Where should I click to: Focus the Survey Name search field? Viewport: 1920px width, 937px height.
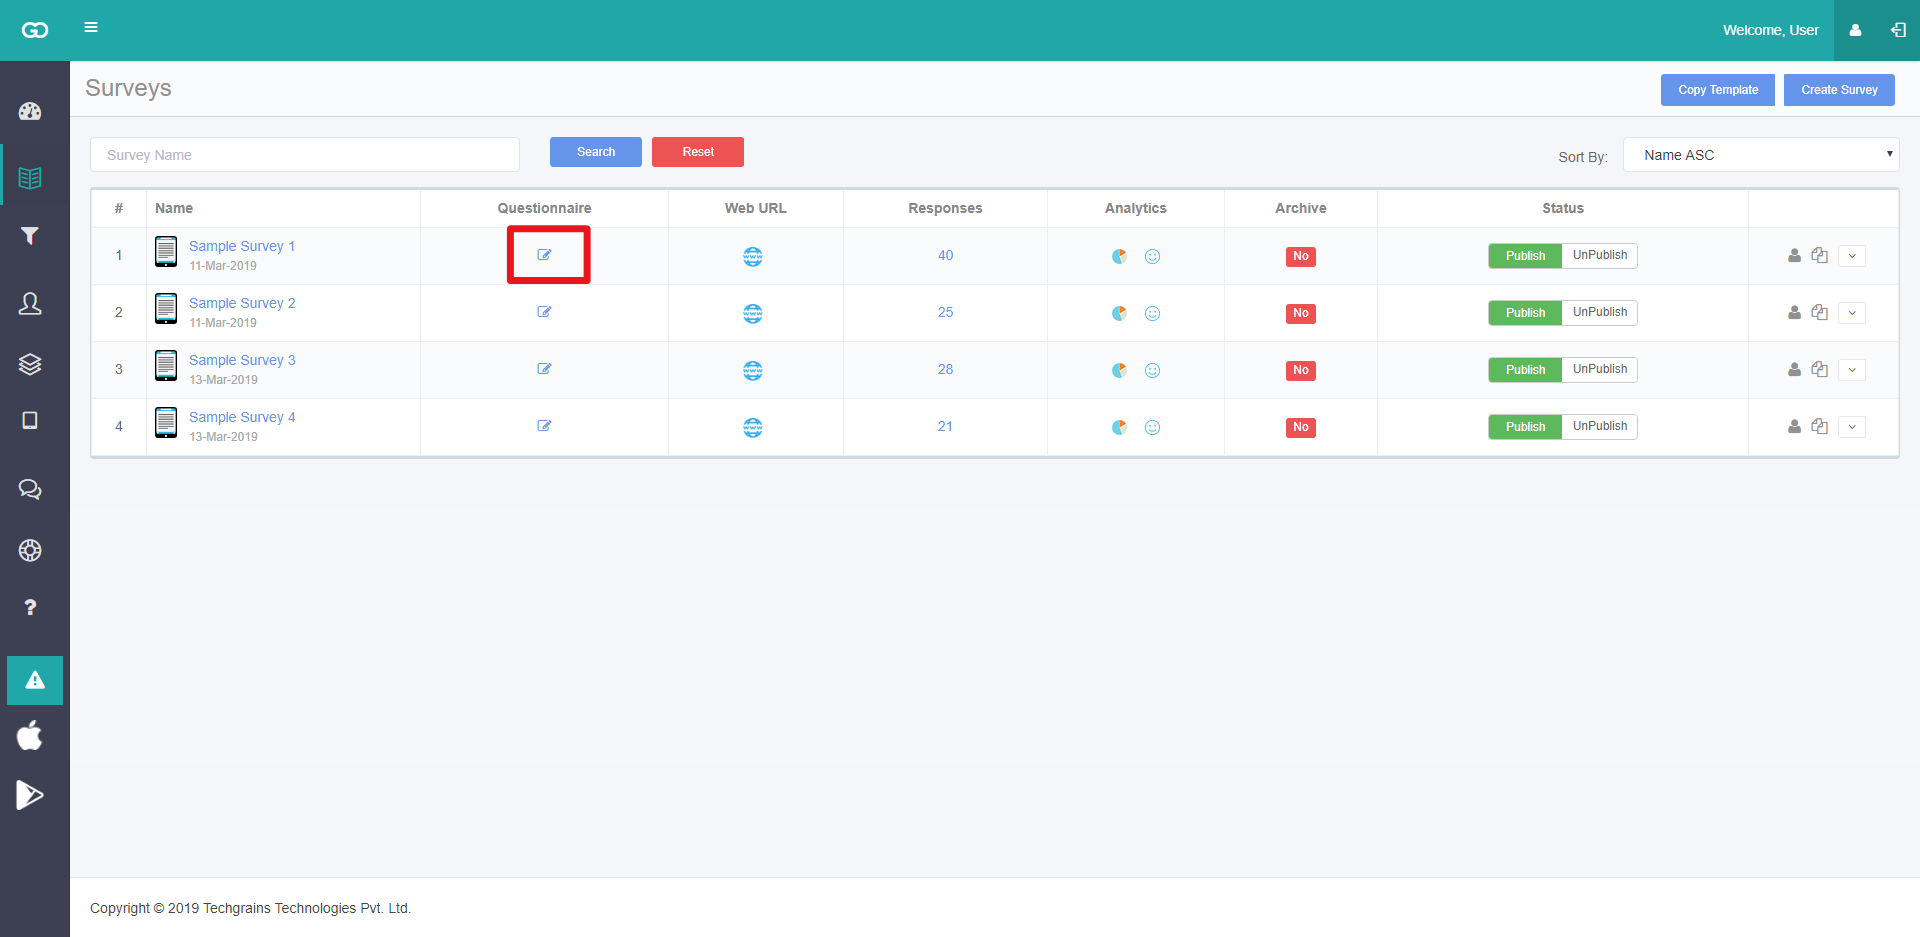[x=305, y=155]
